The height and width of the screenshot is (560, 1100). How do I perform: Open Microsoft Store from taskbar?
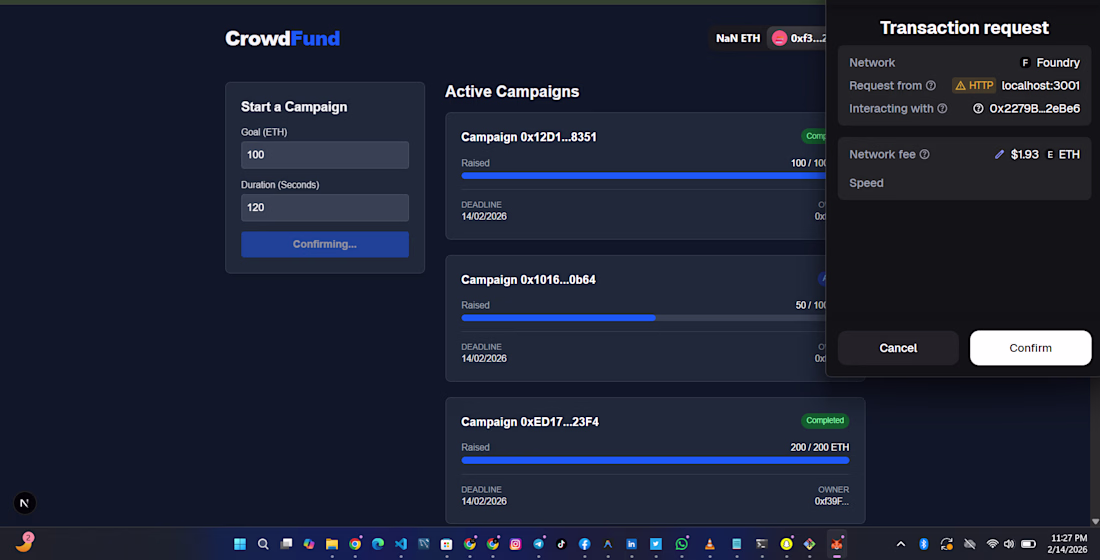446,544
